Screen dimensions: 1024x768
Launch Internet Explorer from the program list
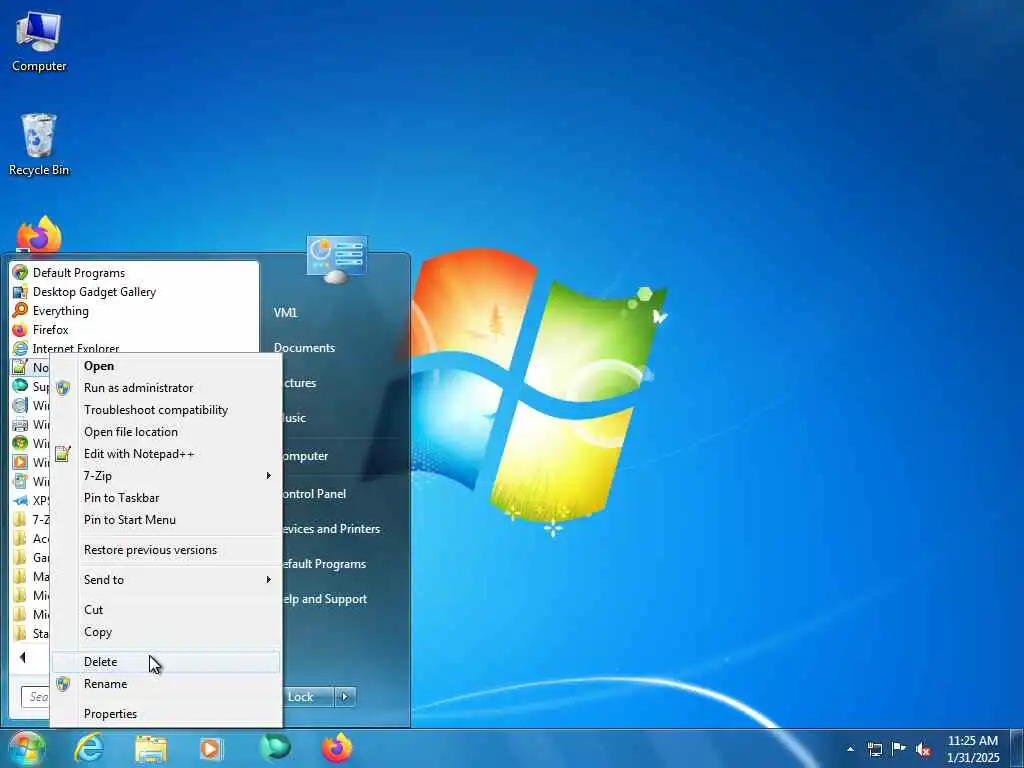[135, 347]
